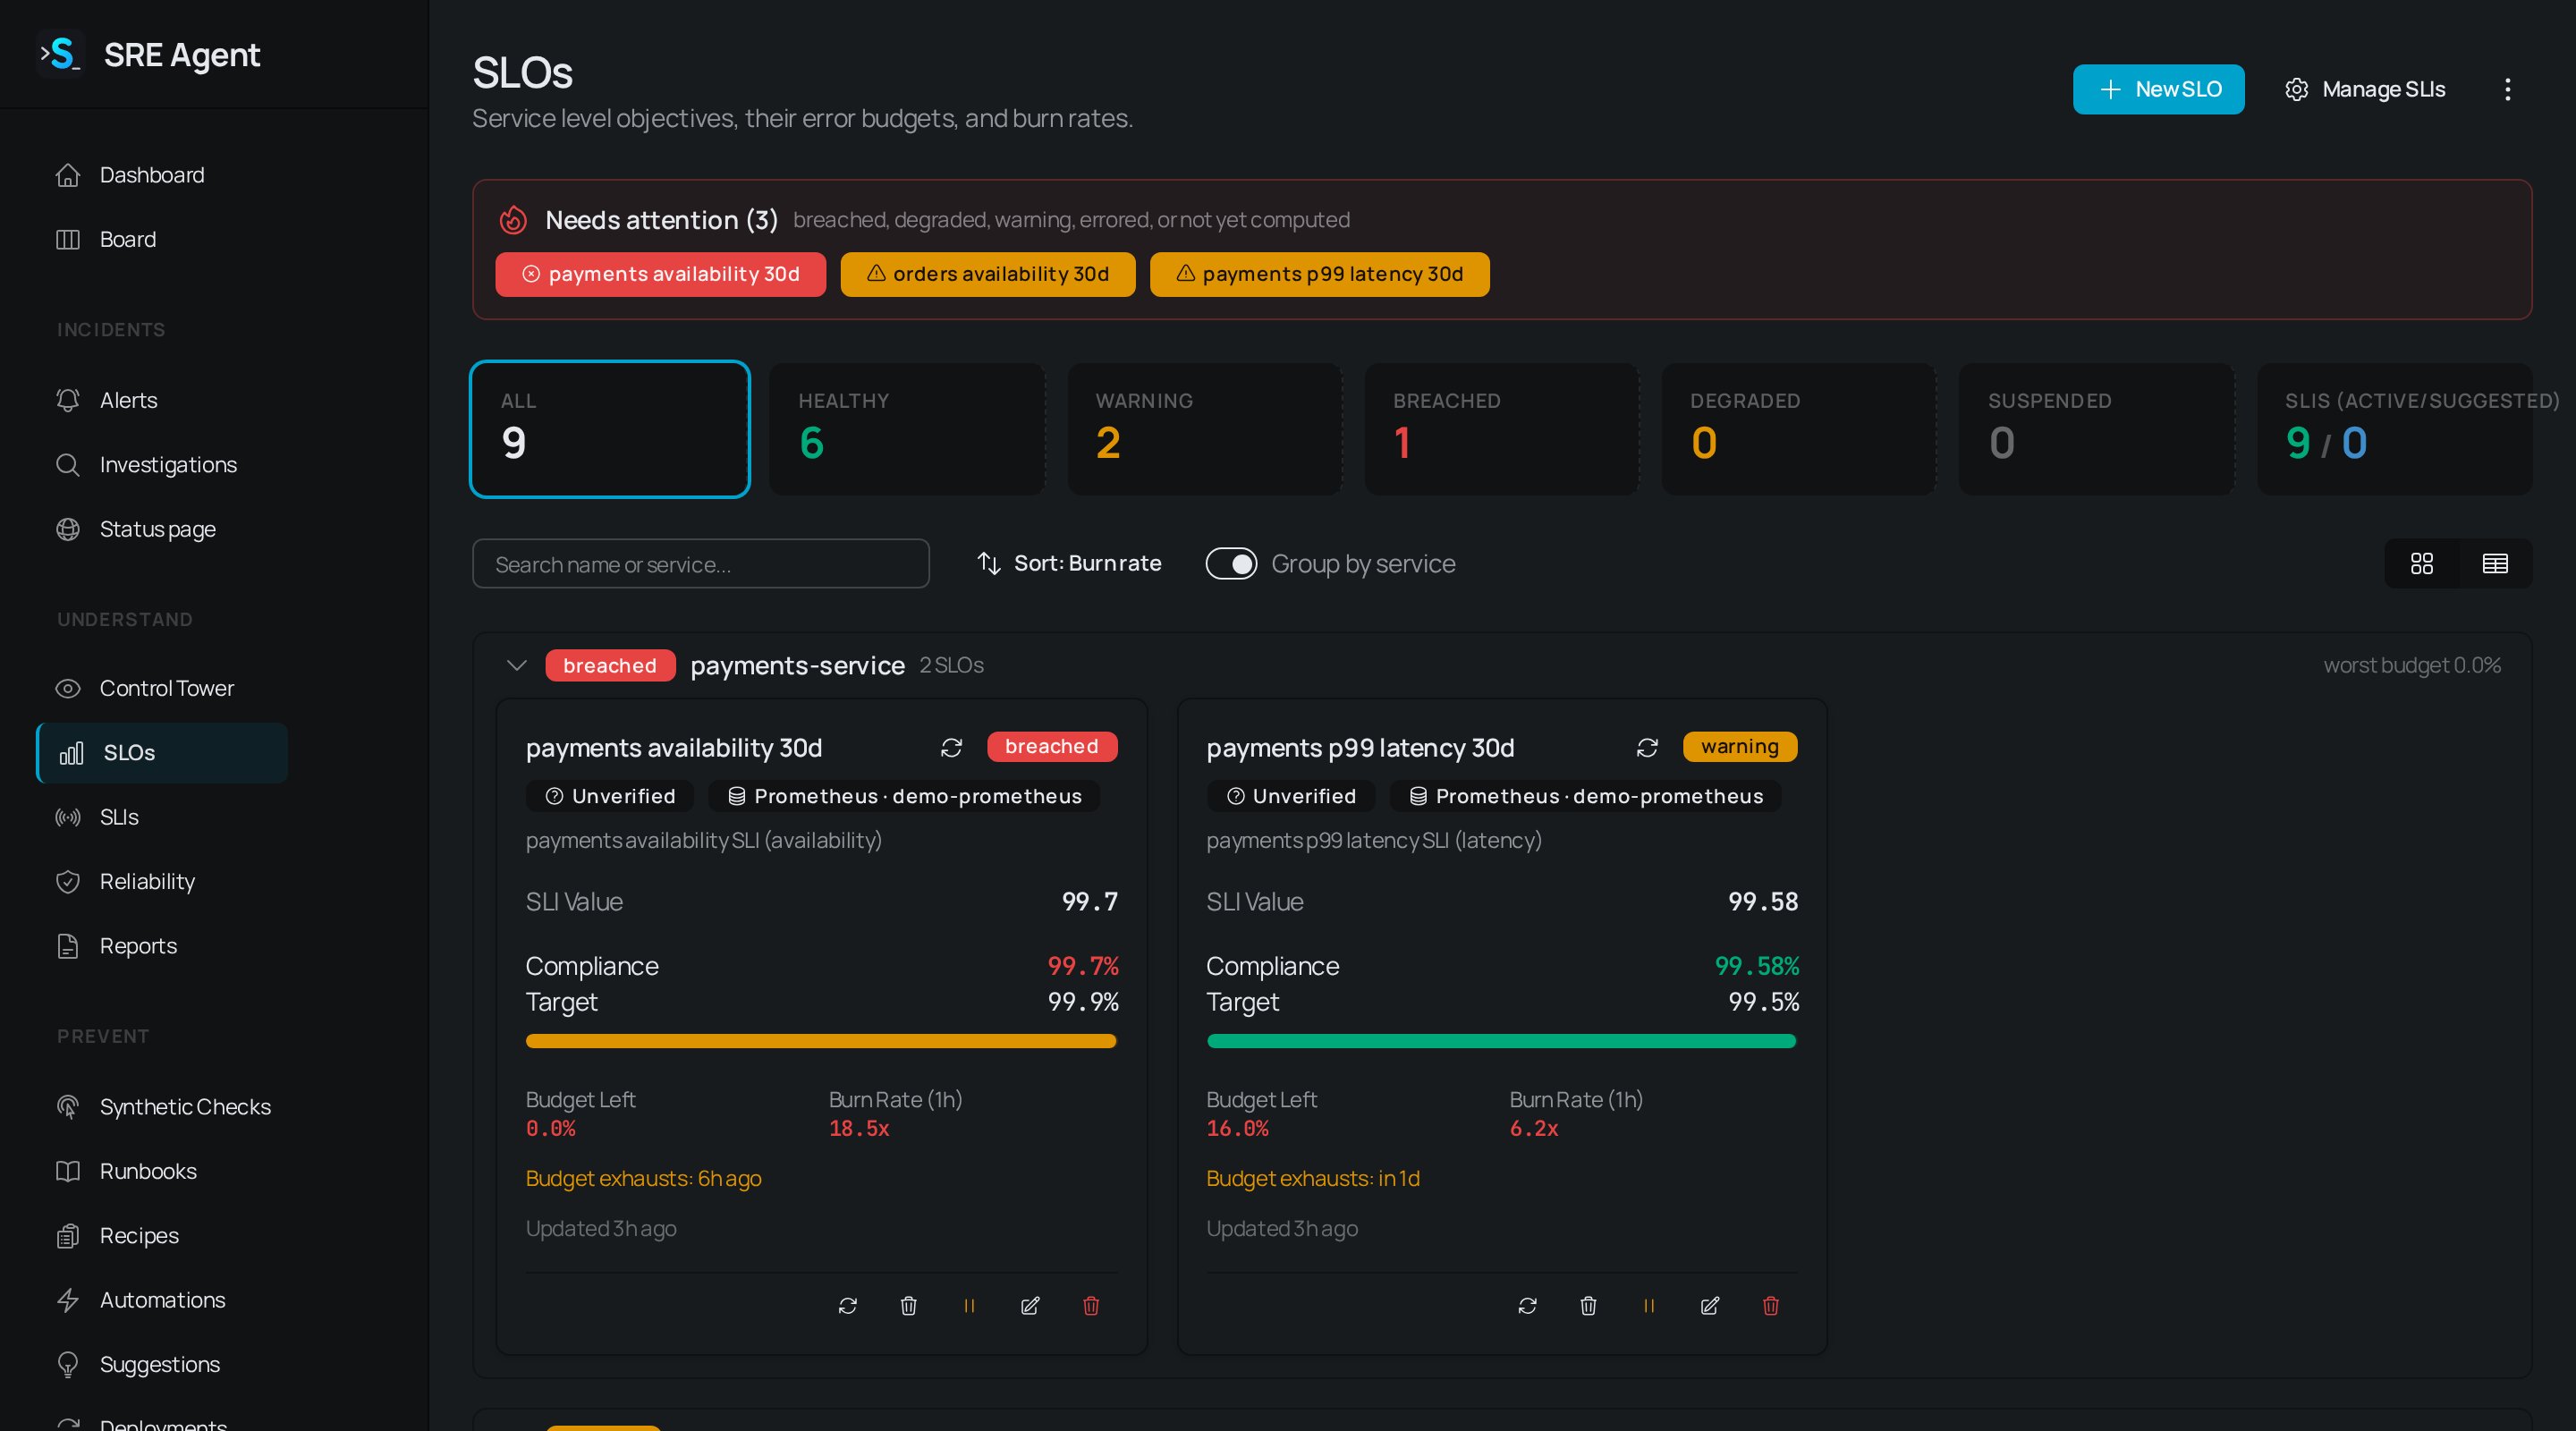Open Manage SLIs
Image resolution: width=2576 pixels, height=1431 pixels.
tap(2366, 90)
